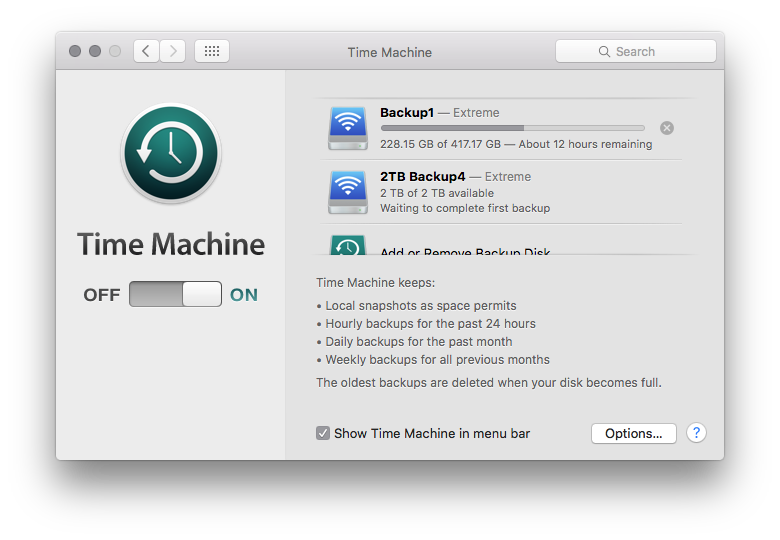Screen dimensions: 780x540
Task: Uncheck Show Time Machine in menu bar
Action: tap(323, 433)
